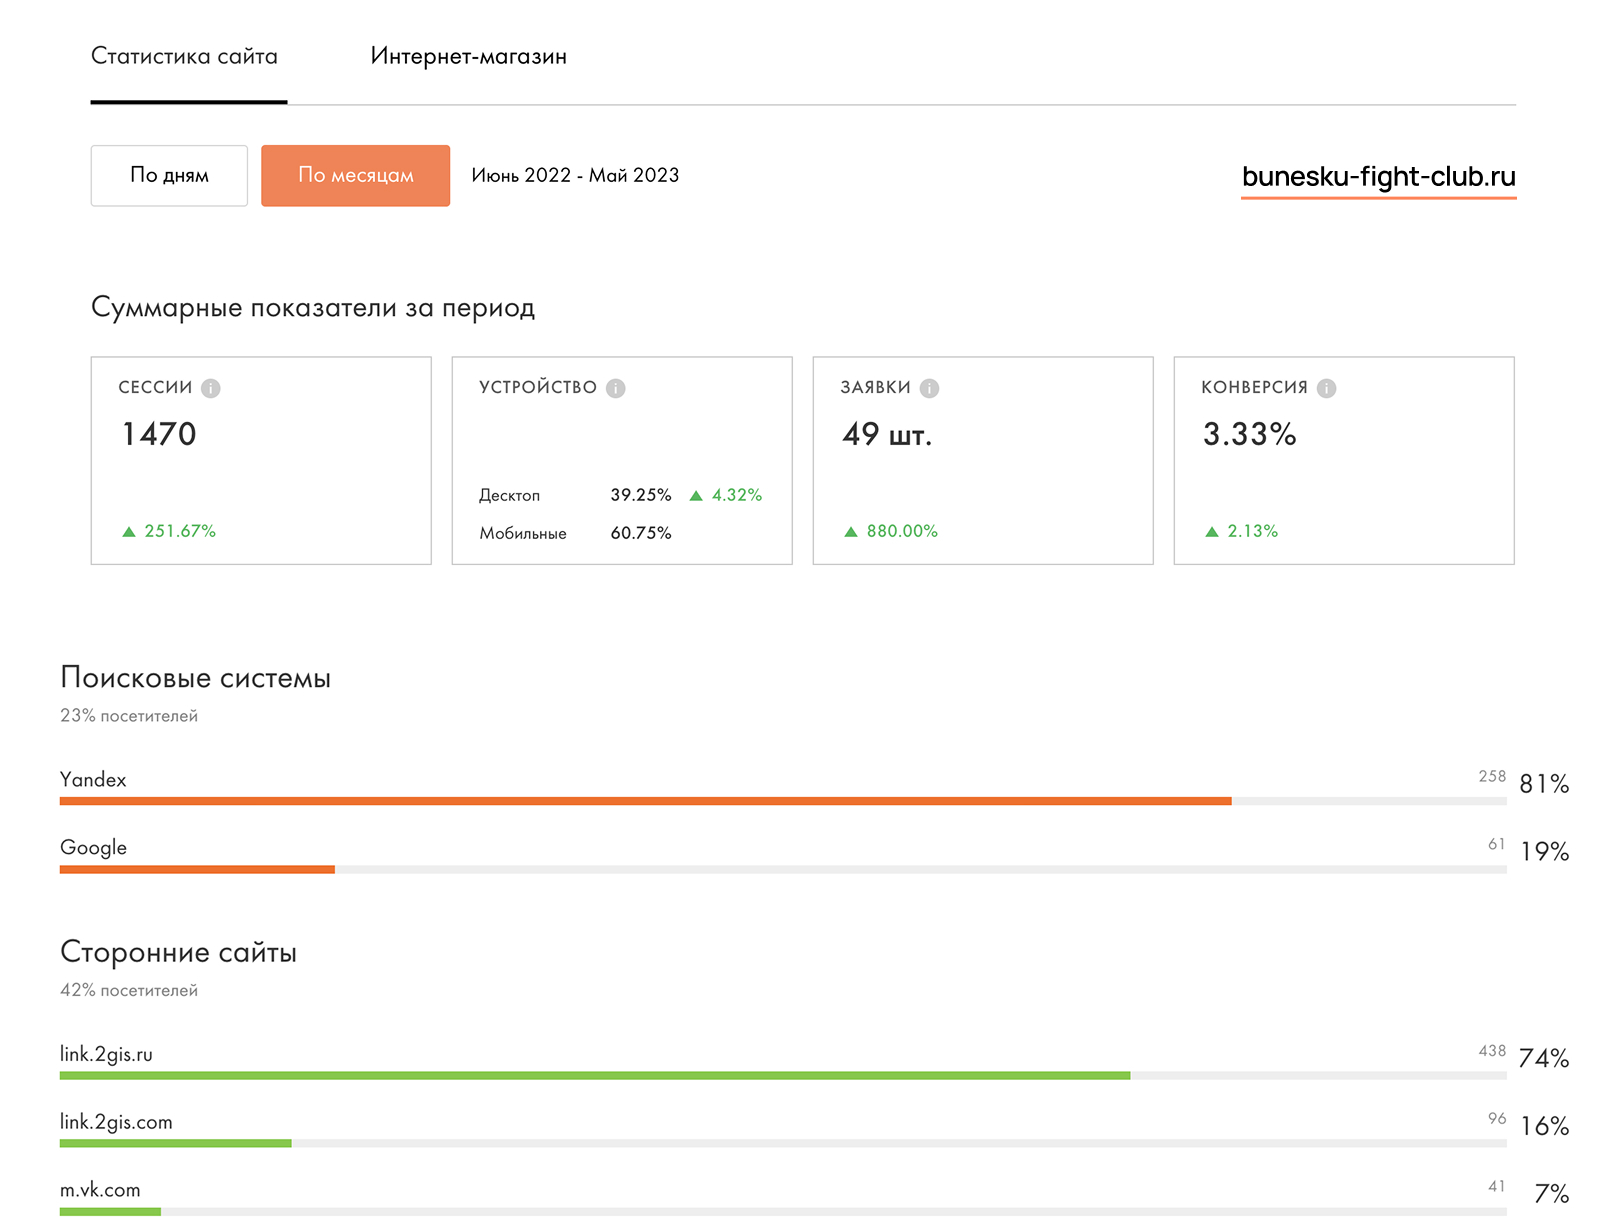Click the link.2gis.com referrer entry
1620x1222 pixels.
click(x=116, y=1122)
